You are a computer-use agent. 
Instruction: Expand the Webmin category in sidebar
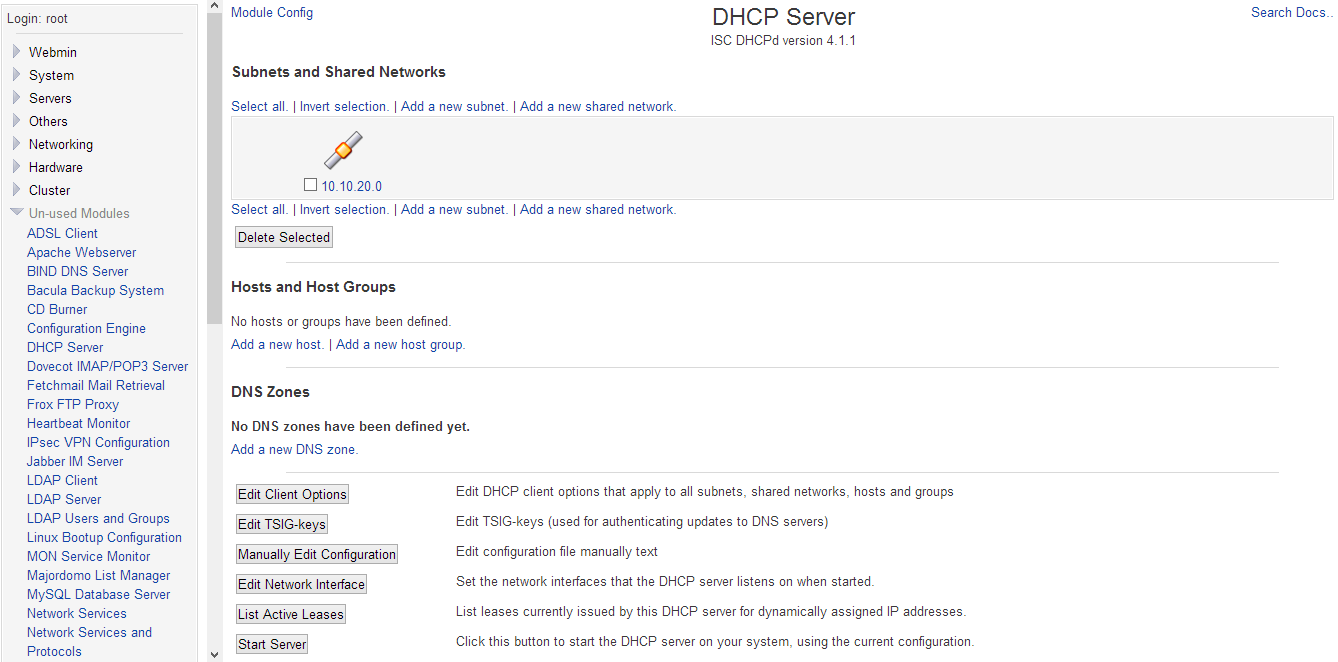click(x=52, y=51)
